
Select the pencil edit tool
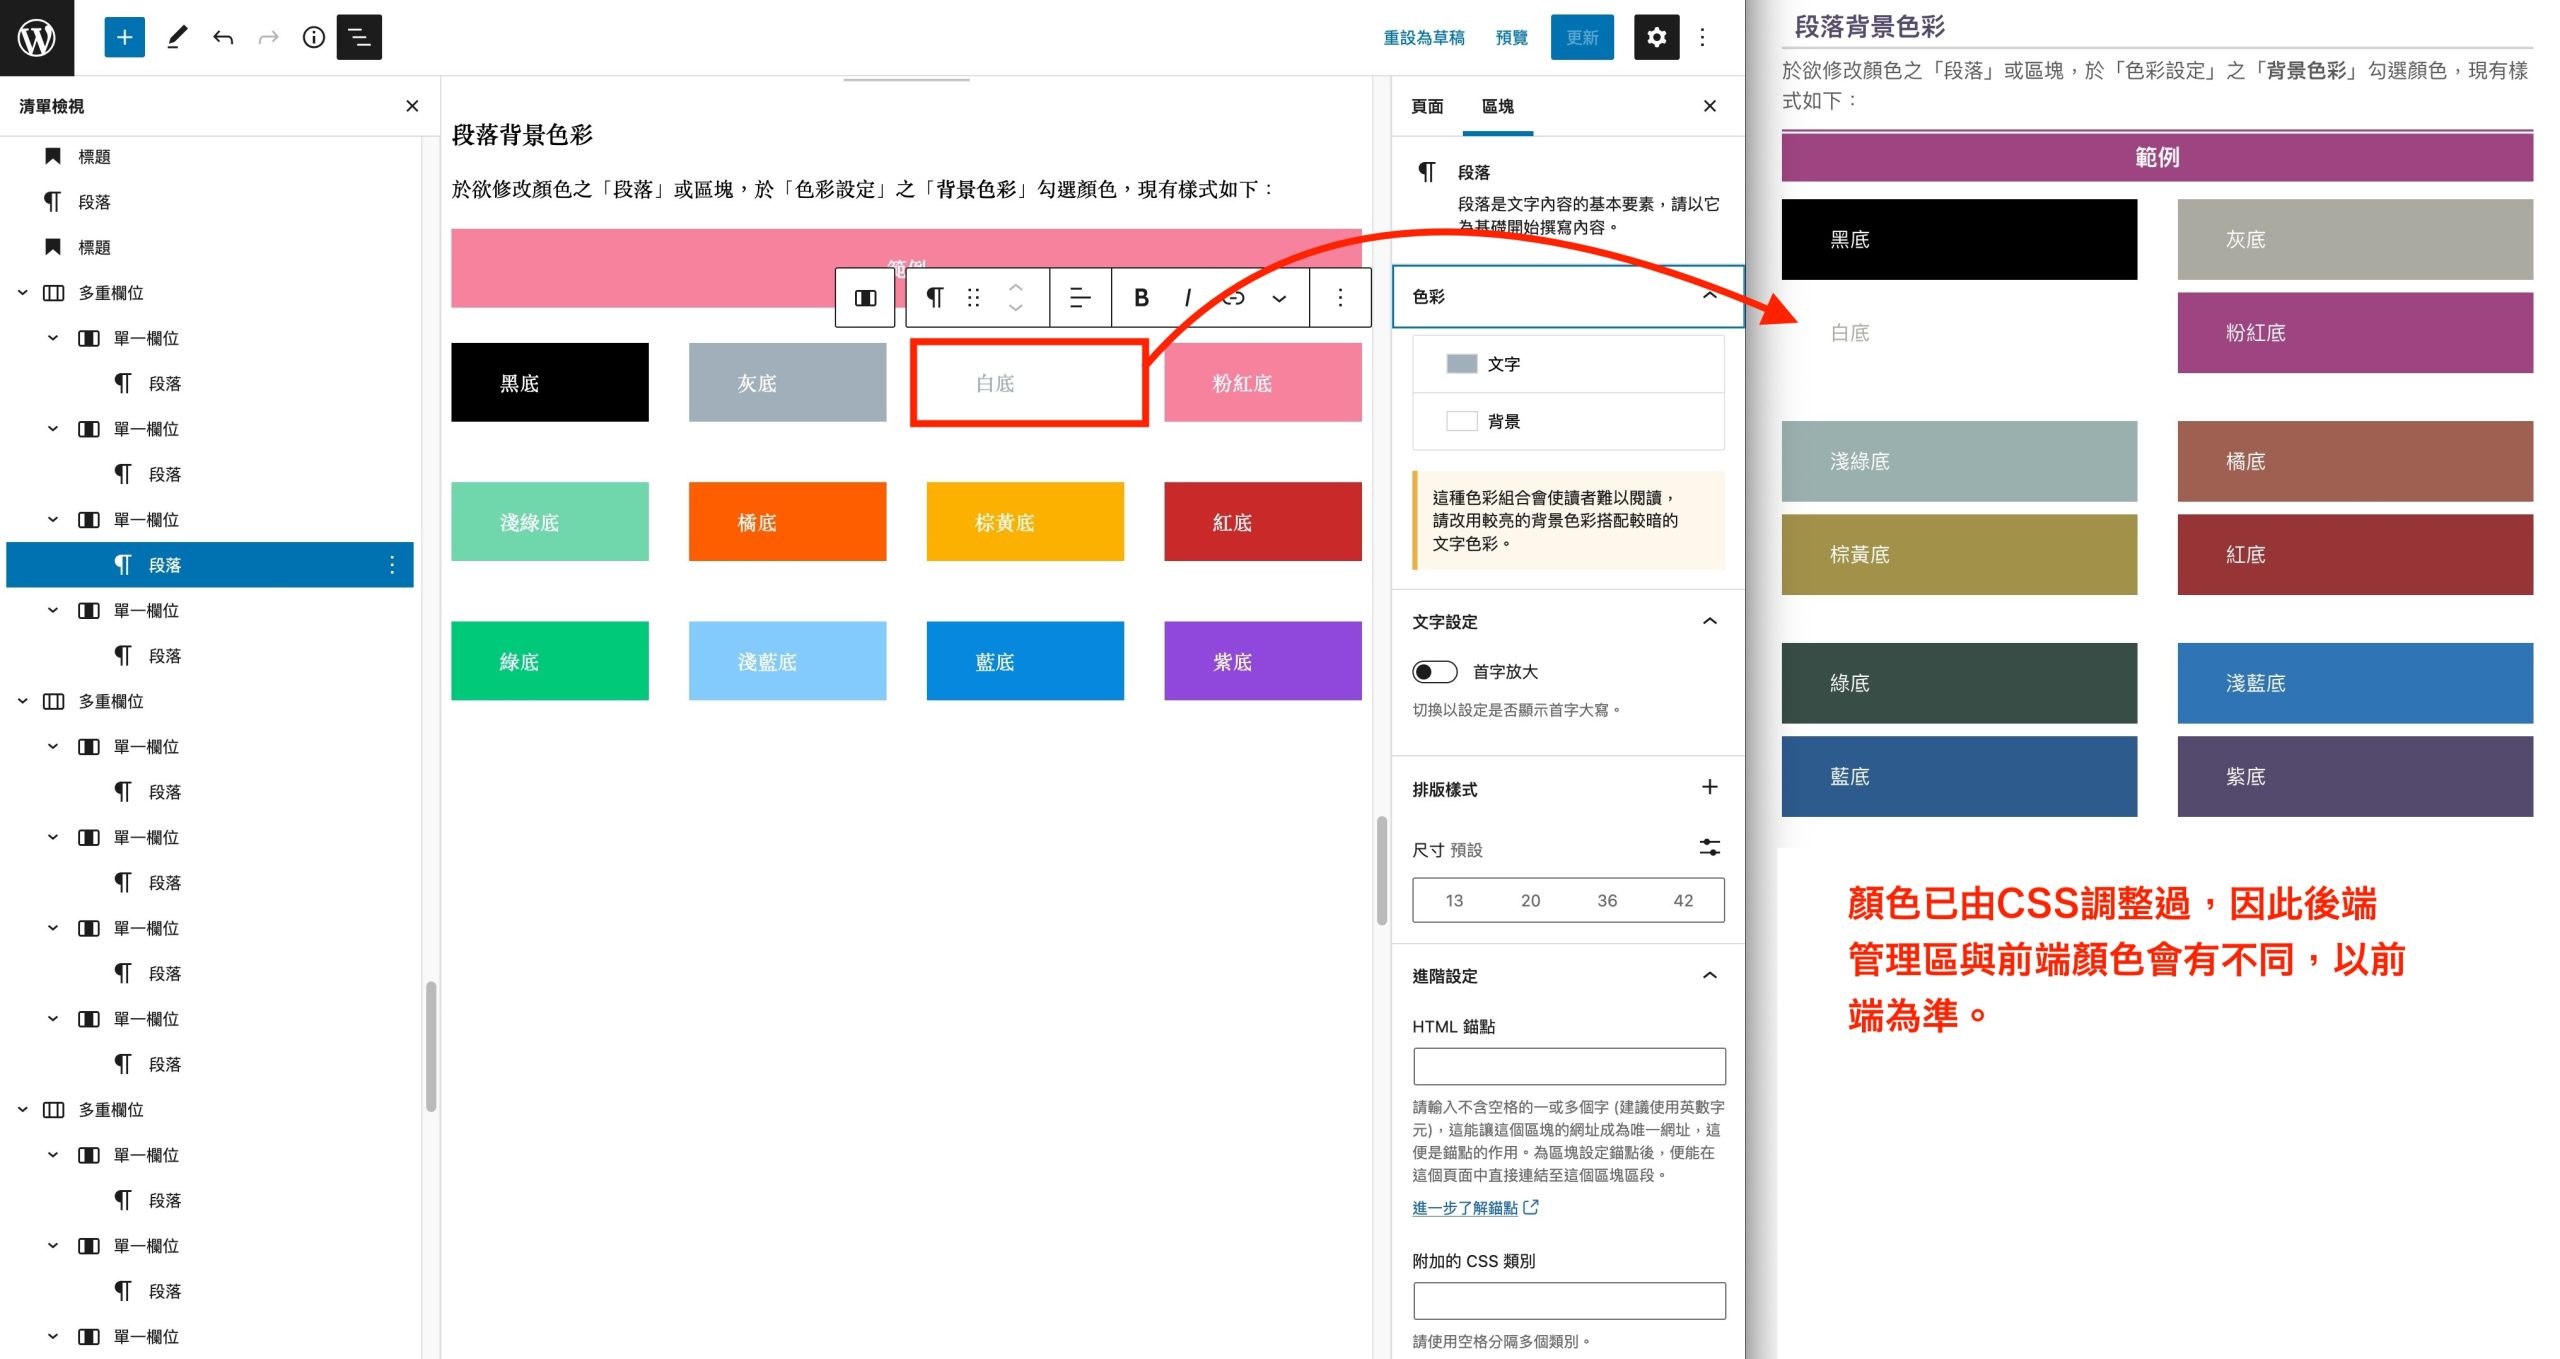177,38
